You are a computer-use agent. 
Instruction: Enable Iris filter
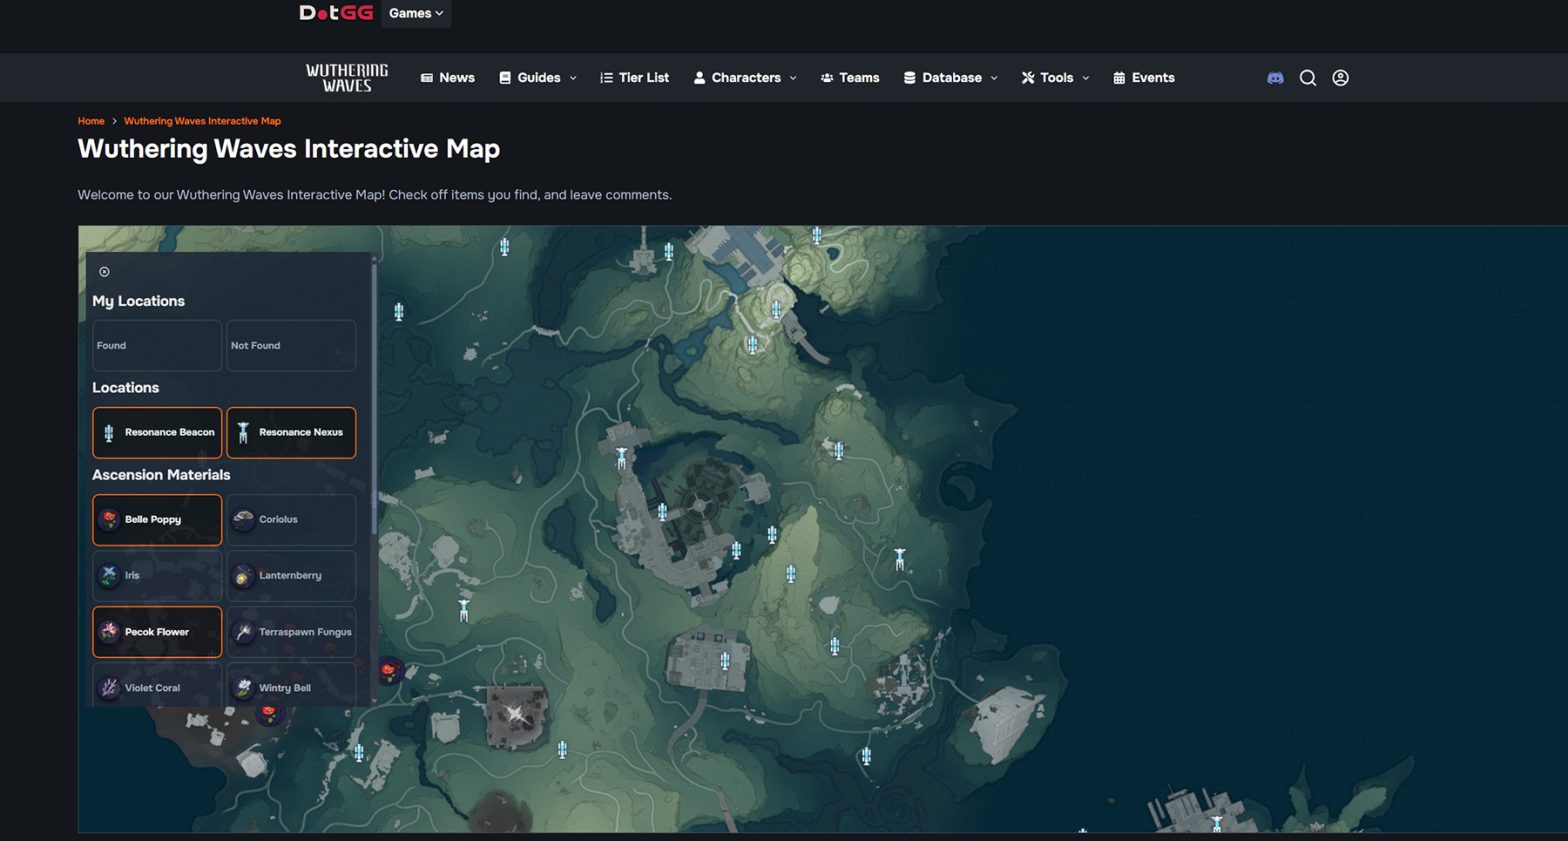pyautogui.click(x=157, y=576)
